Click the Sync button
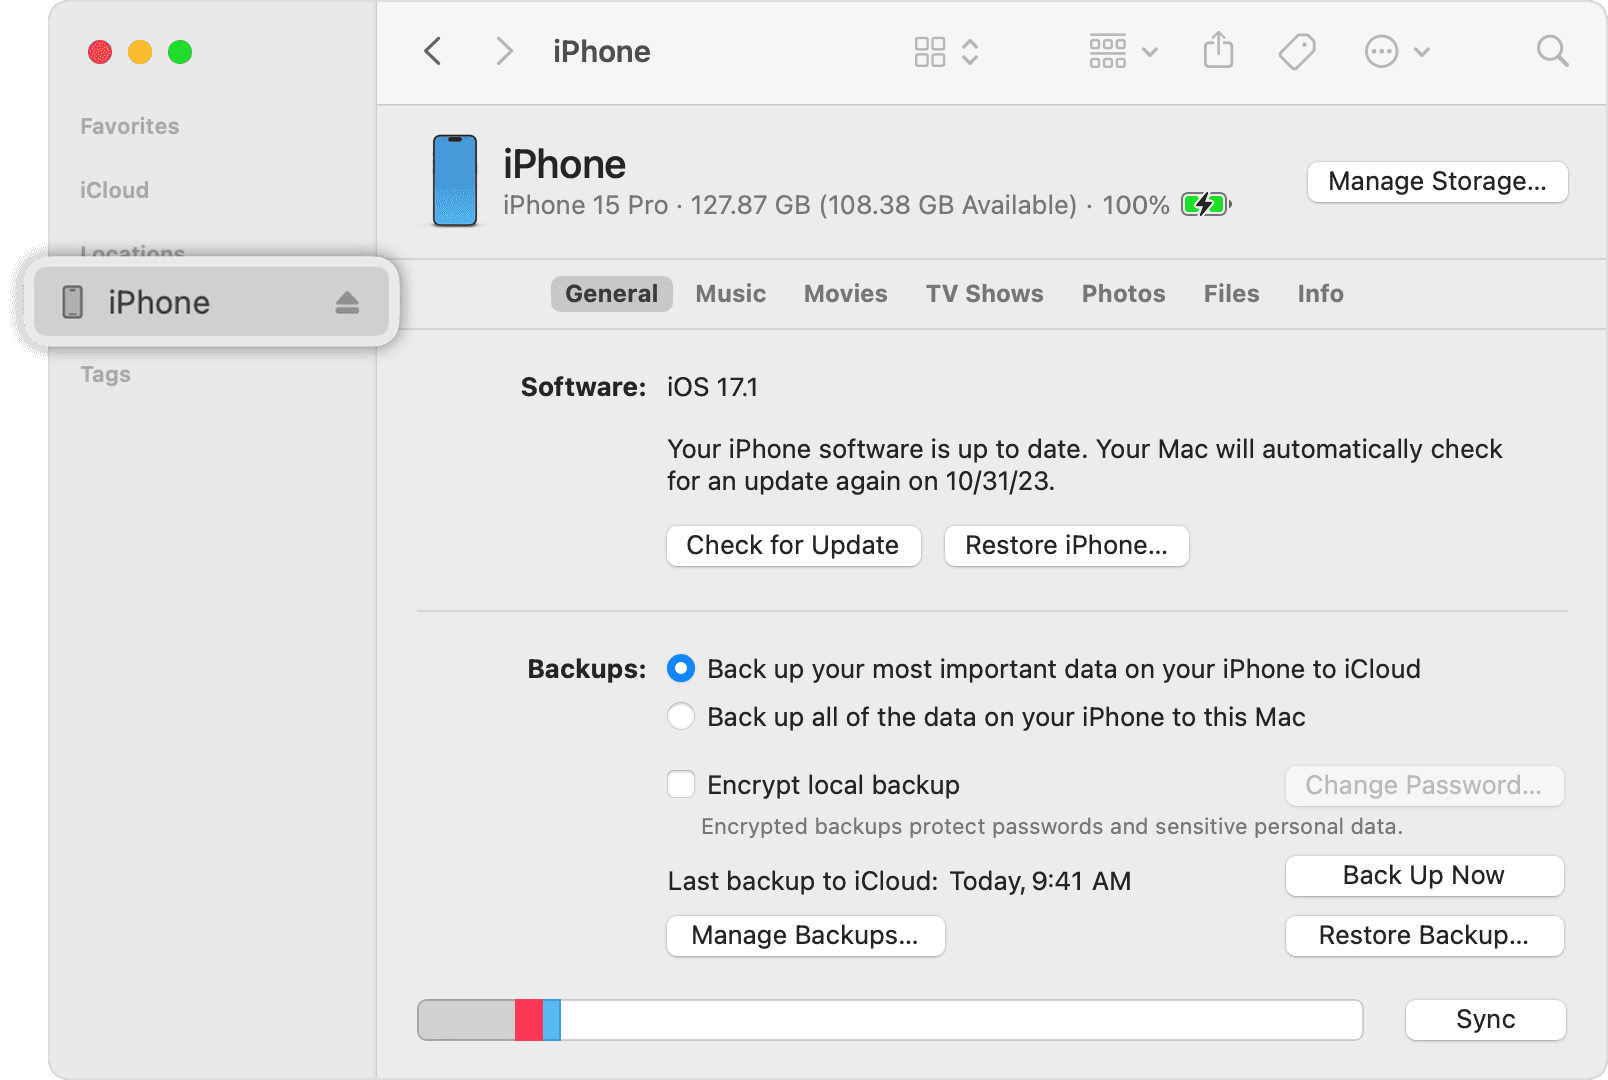The width and height of the screenshot is (1608, 1080). pos(1486,1020)
